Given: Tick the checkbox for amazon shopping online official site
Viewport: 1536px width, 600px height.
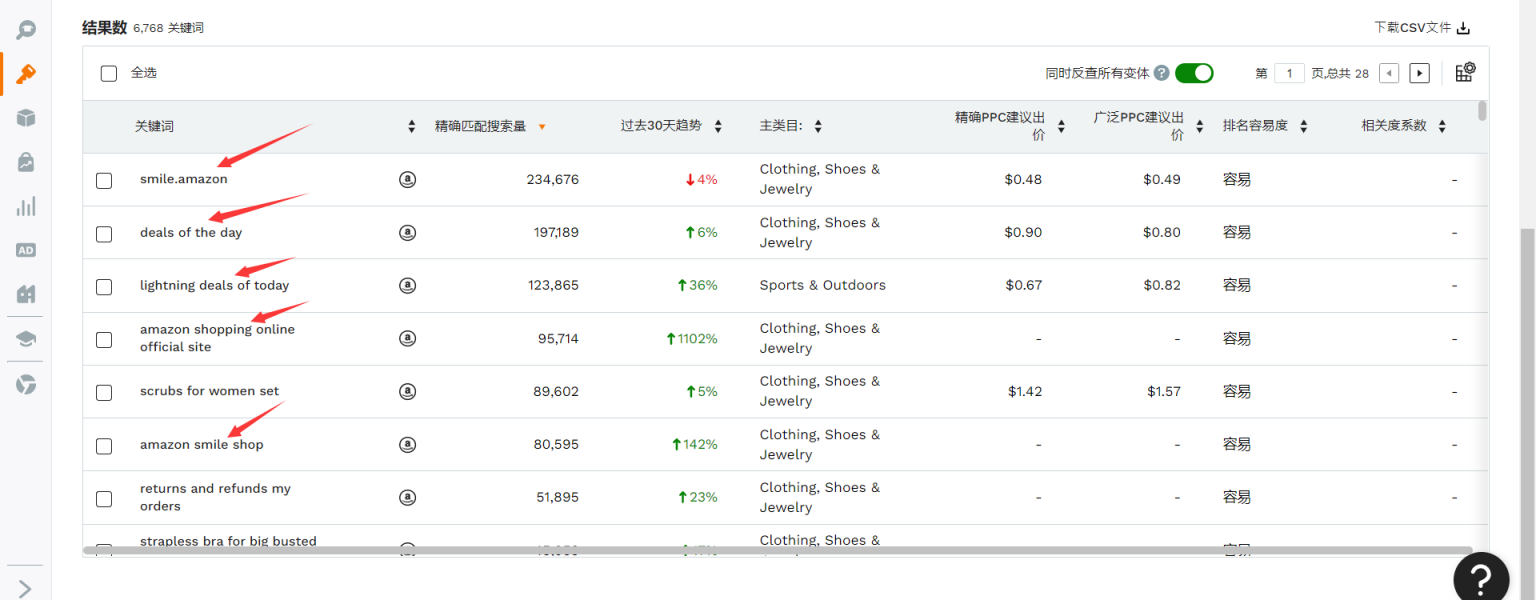Looking at the screenshot, I should click(104, 340).
